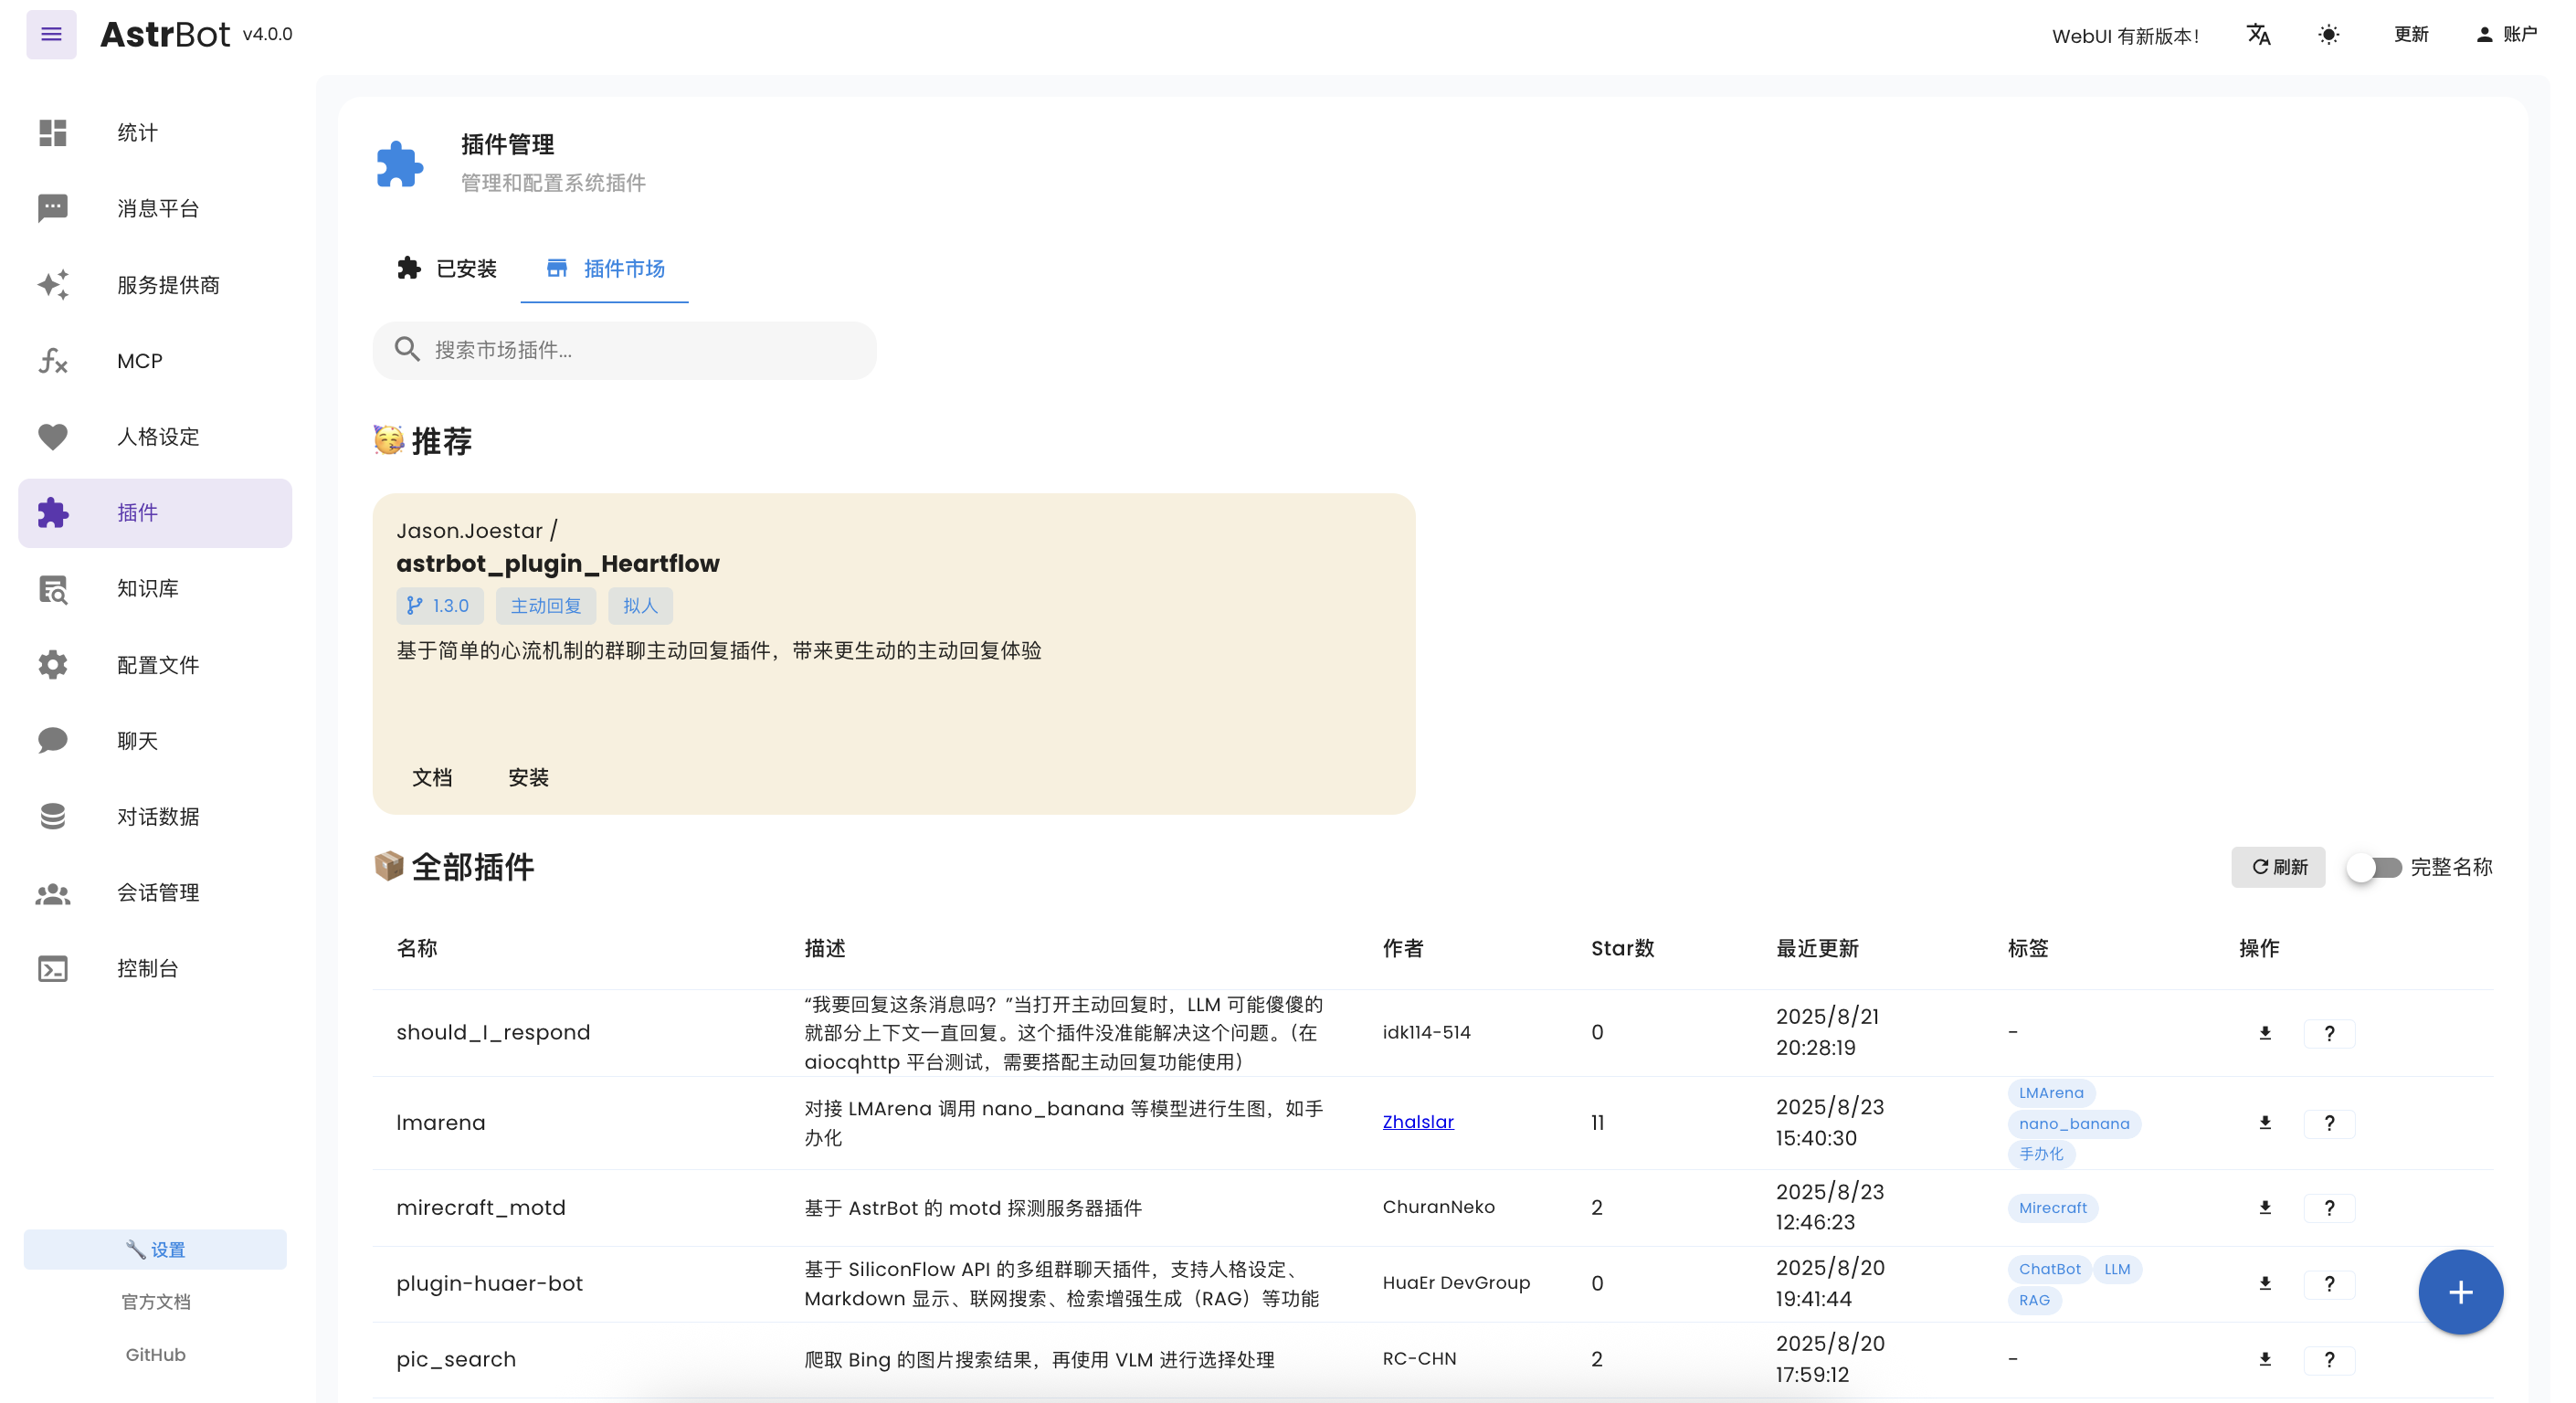Click help icon for lmarena plugin
The image size is (2576, 1403).
pos(2329,1123)
